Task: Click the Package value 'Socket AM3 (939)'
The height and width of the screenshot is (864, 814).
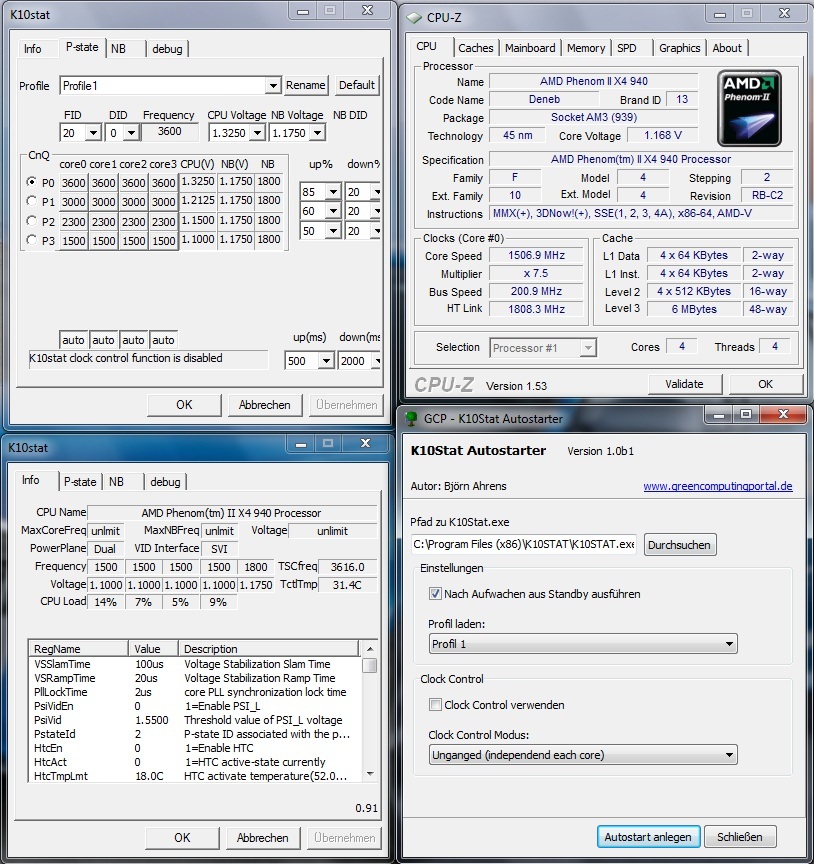Action: (x=594, y=117)
